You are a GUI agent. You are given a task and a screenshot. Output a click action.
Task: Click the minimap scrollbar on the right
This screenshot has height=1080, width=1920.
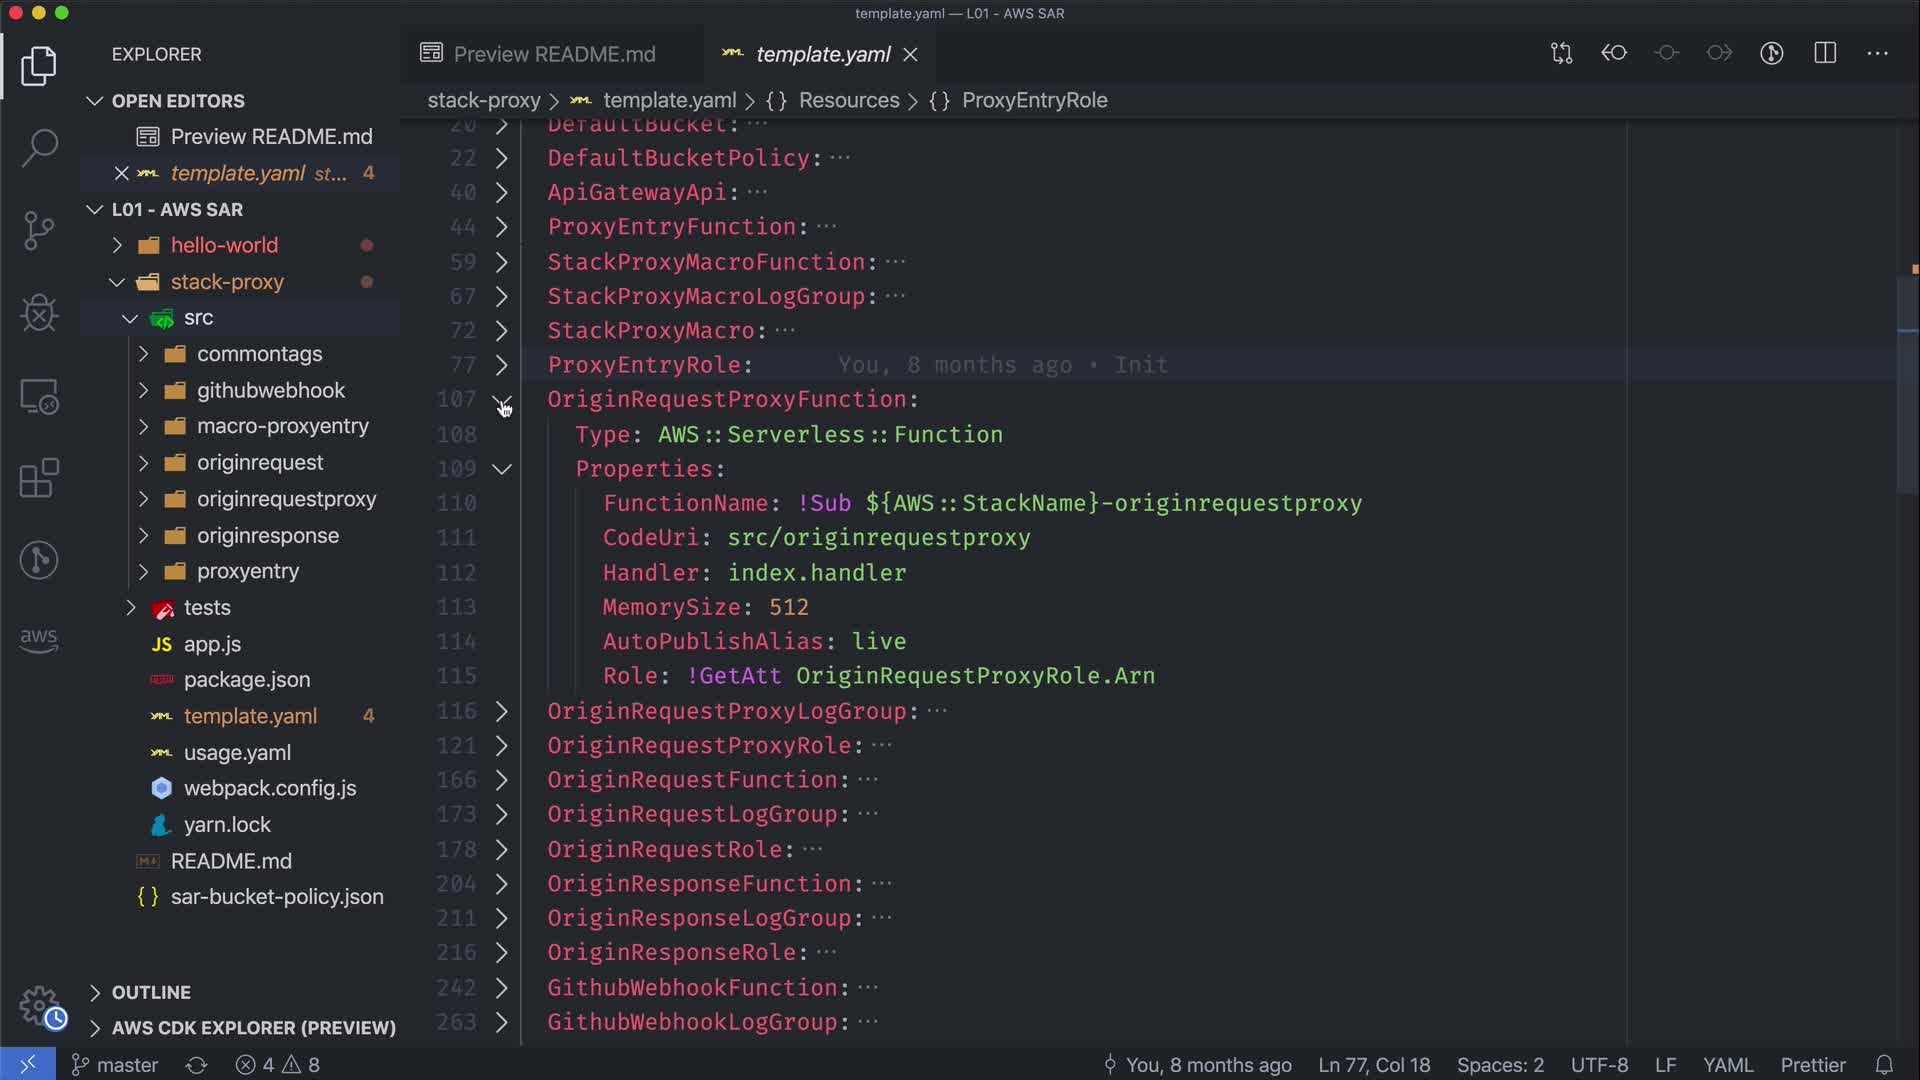[x=1907, y=385]
